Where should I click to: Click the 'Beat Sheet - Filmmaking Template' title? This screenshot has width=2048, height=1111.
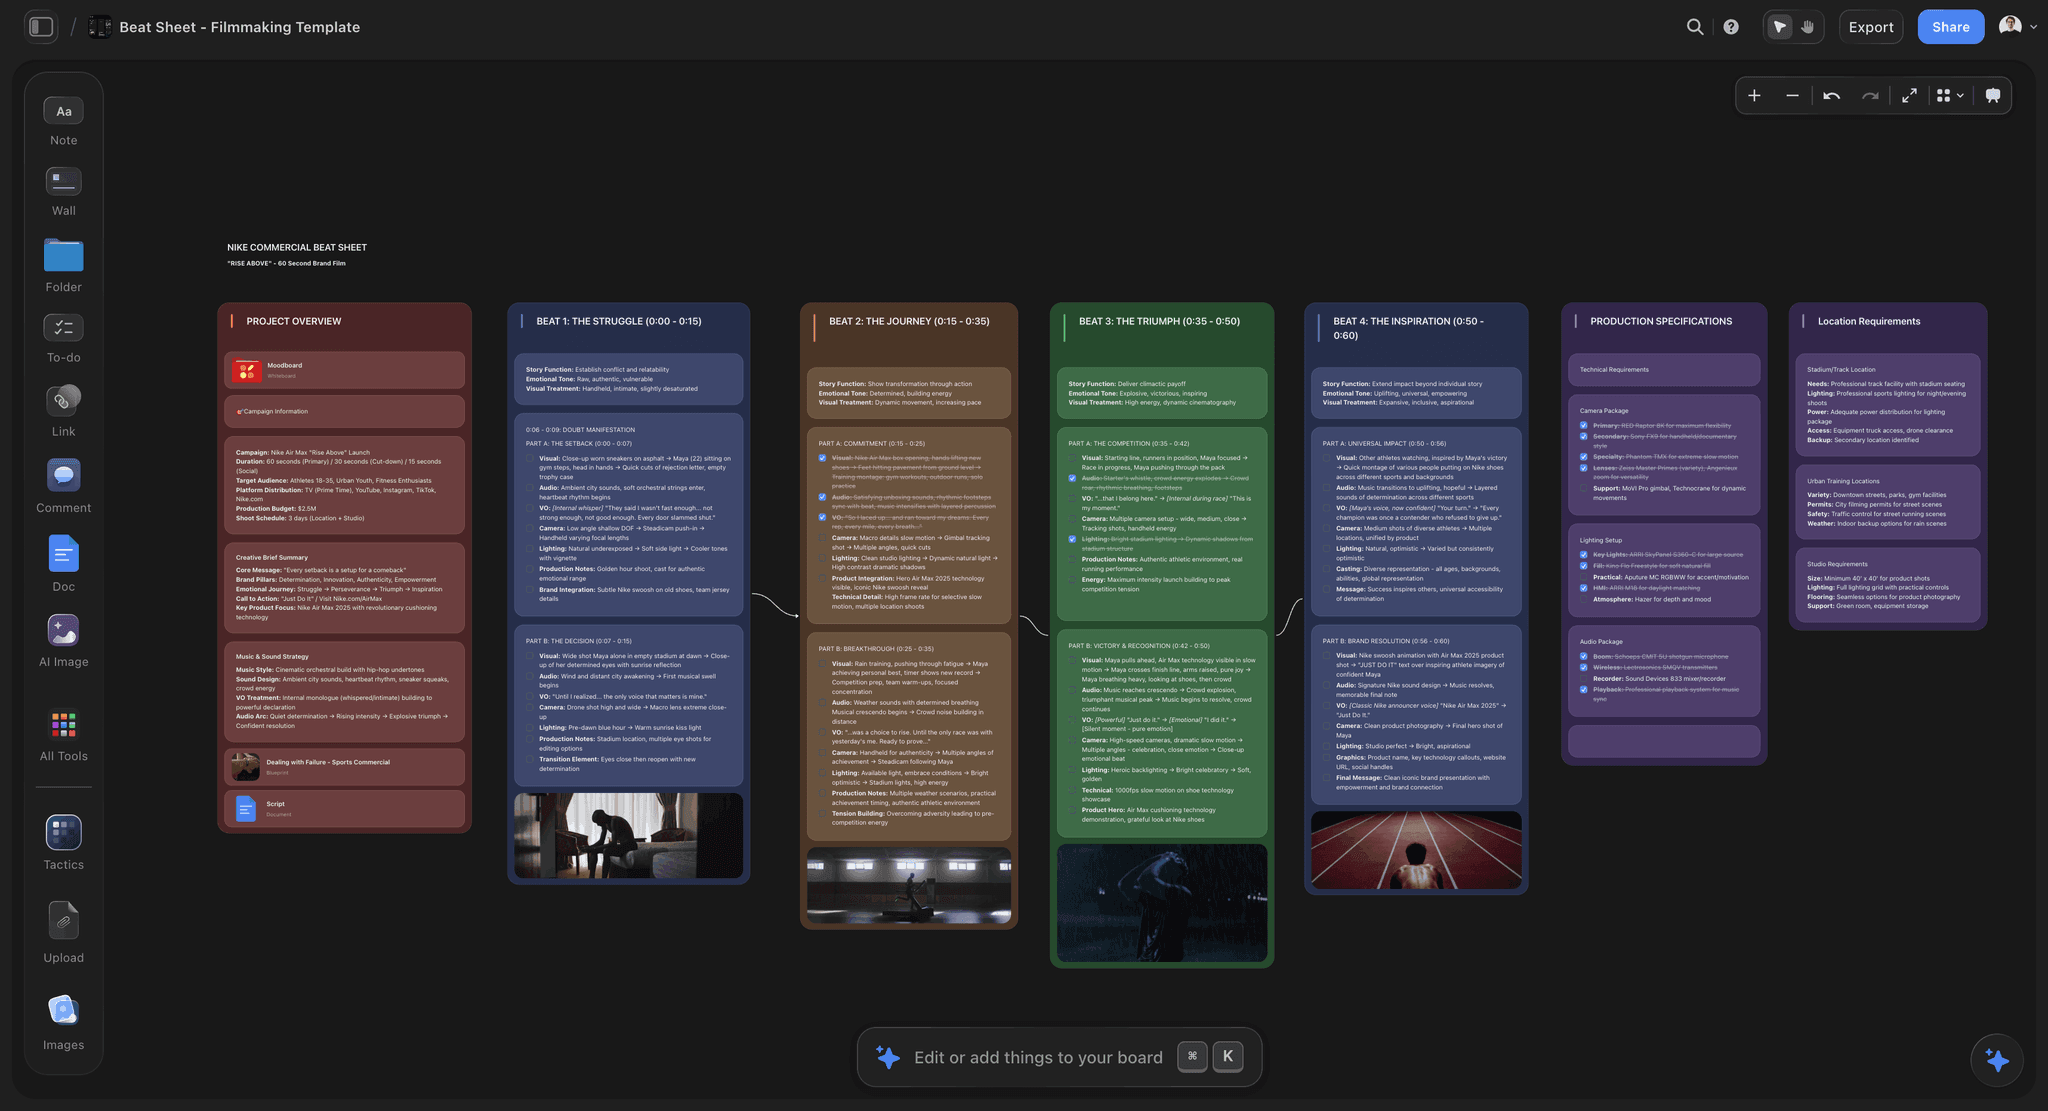[x=240, y=27]
